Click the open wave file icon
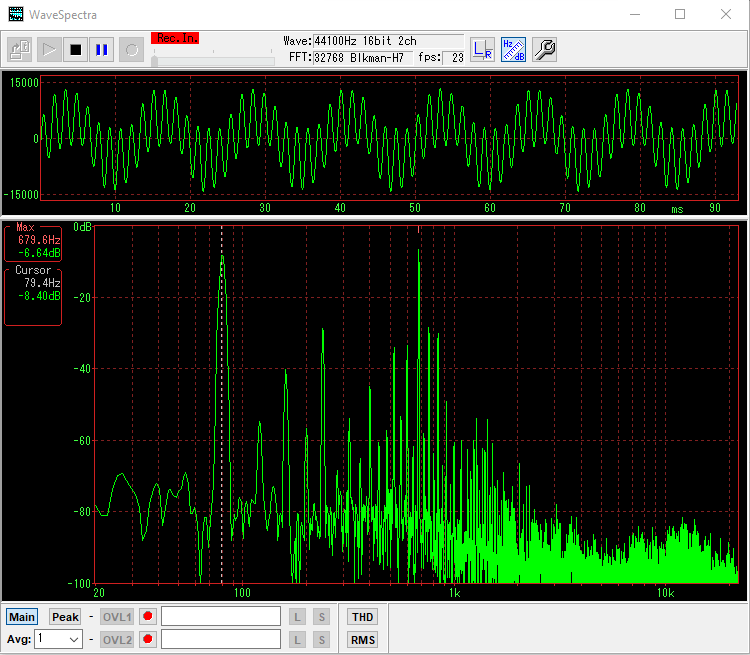Viewport: 750px width, 655px height. pyautogui.click(x=20, y=50)
